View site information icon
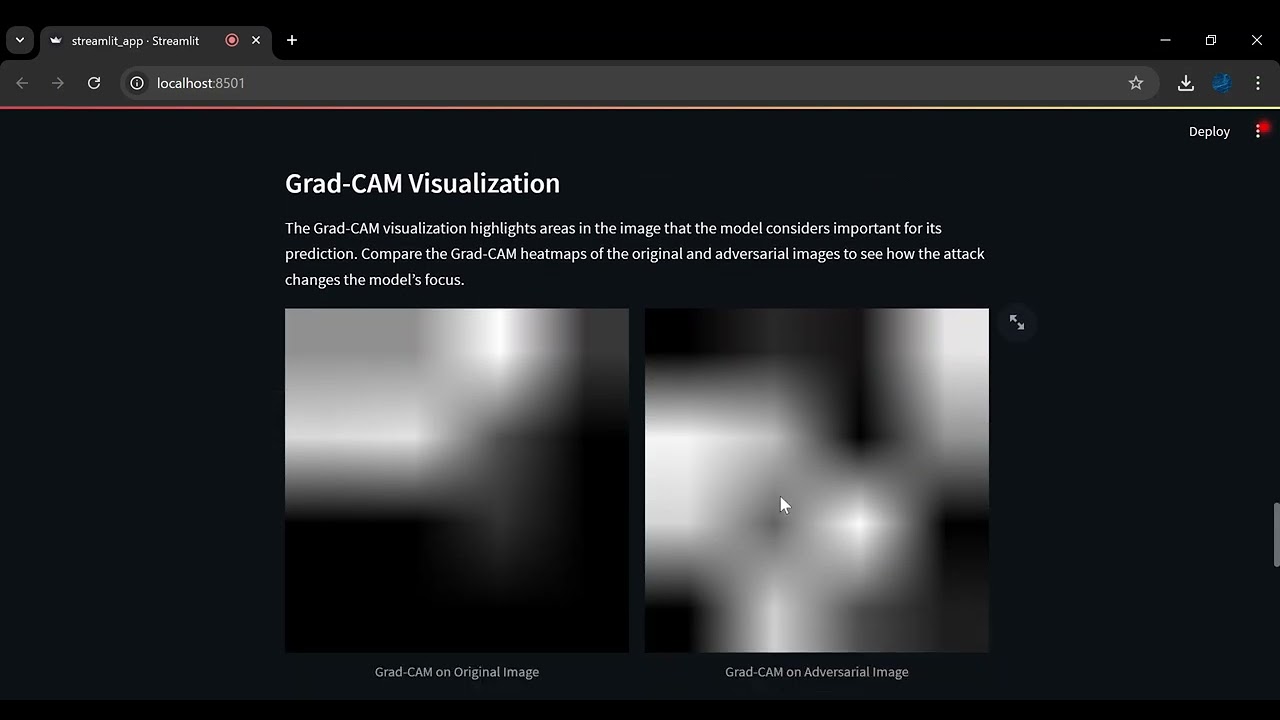Screen dimensions: 1280x720 click(137, 83)
